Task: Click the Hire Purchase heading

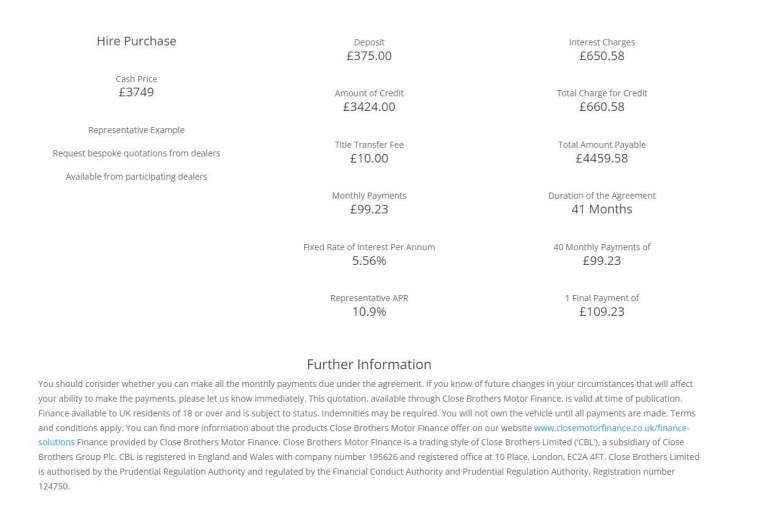Action: (136, 41)
